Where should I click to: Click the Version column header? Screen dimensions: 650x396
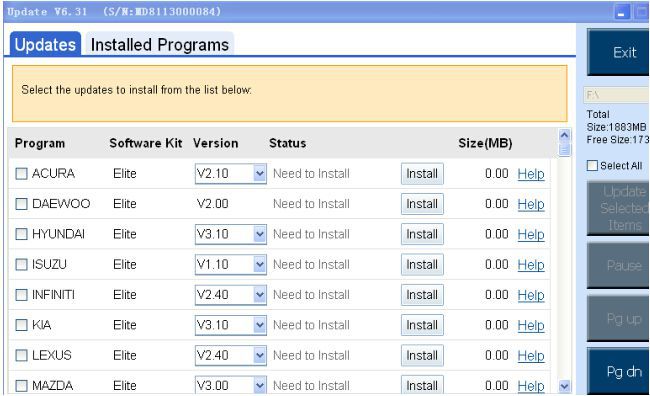216,143
